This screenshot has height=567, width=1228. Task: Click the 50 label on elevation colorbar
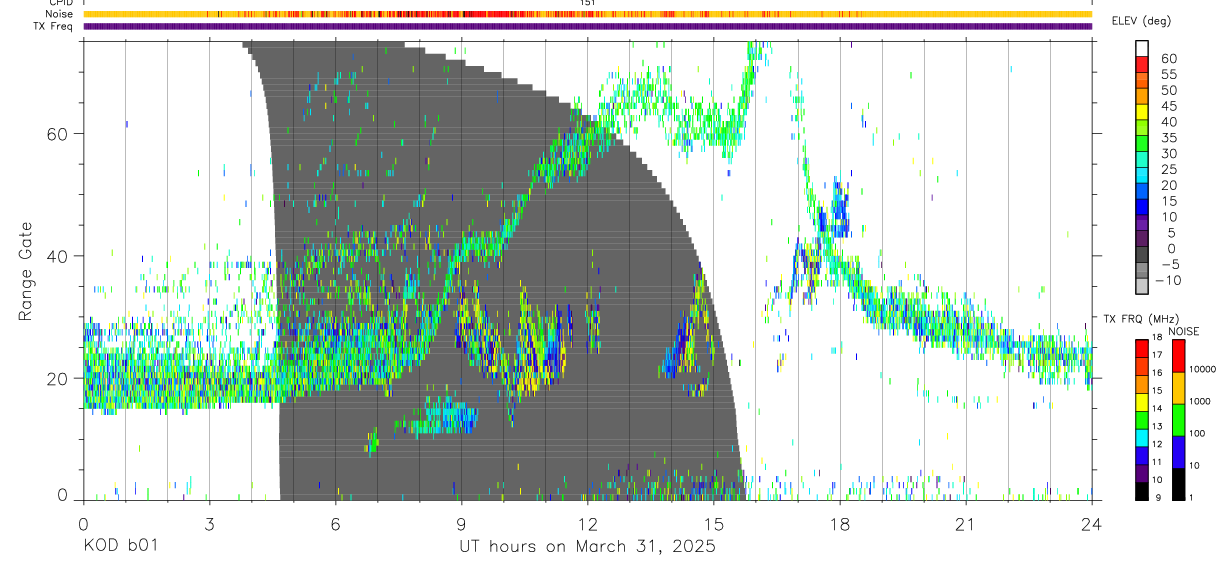tap(1167, 90)
